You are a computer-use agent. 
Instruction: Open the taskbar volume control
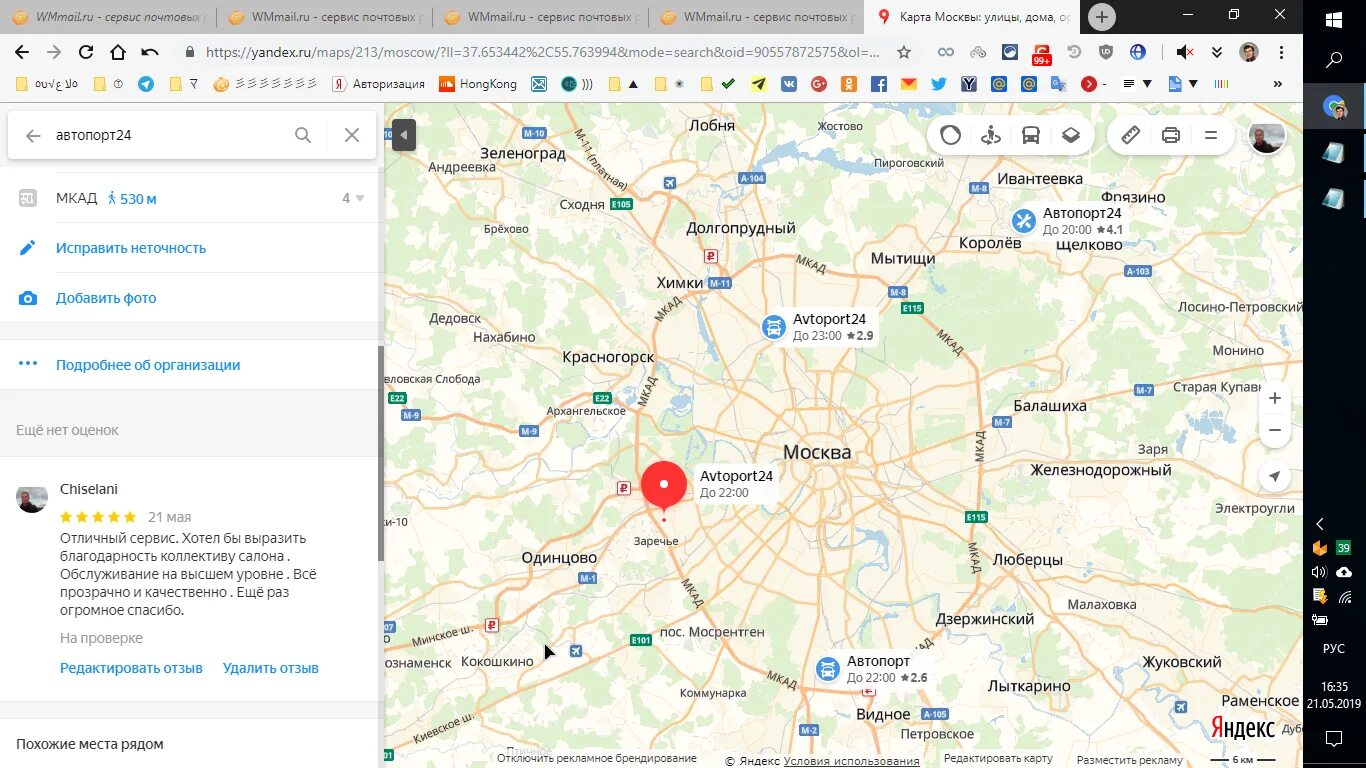click(x=1319, y=572)
